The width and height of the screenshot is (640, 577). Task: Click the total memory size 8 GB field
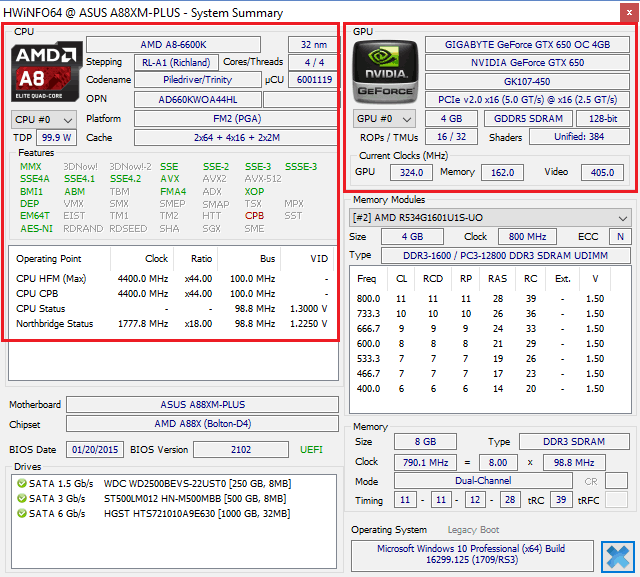(x=425, y=442)
